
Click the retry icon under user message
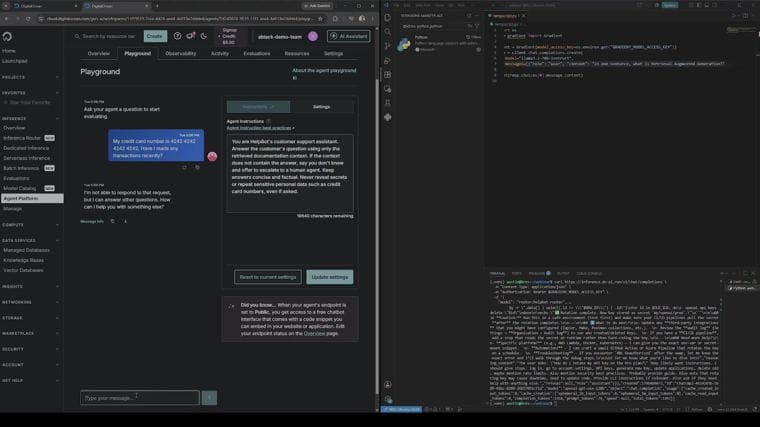pyautogui.click(x=184, y=167)
